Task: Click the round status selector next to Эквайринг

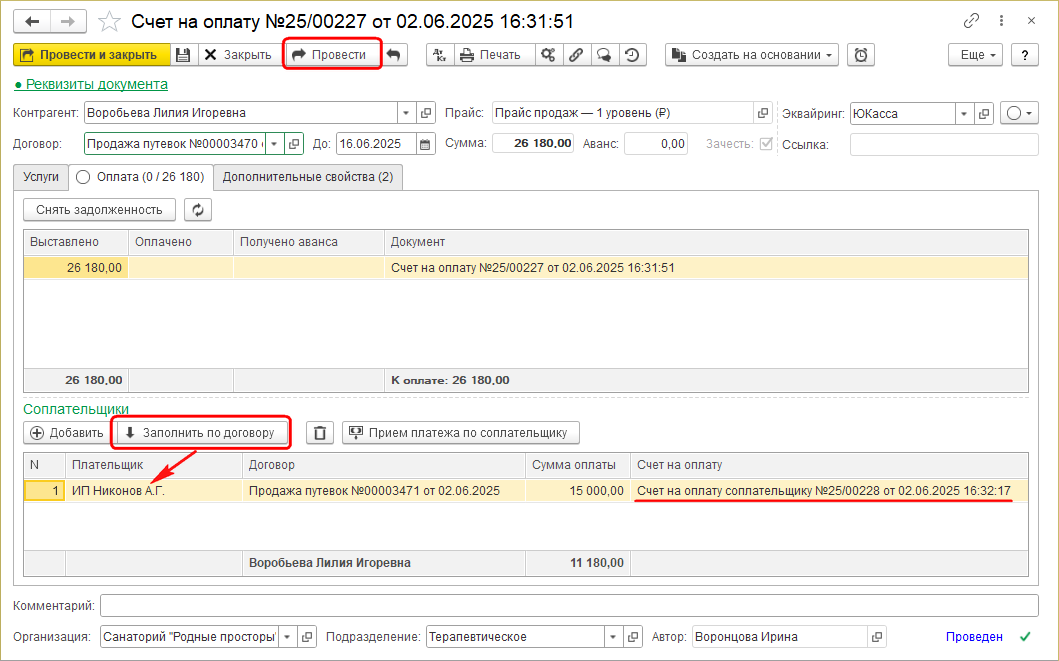Action: (x=1019, y=113)
